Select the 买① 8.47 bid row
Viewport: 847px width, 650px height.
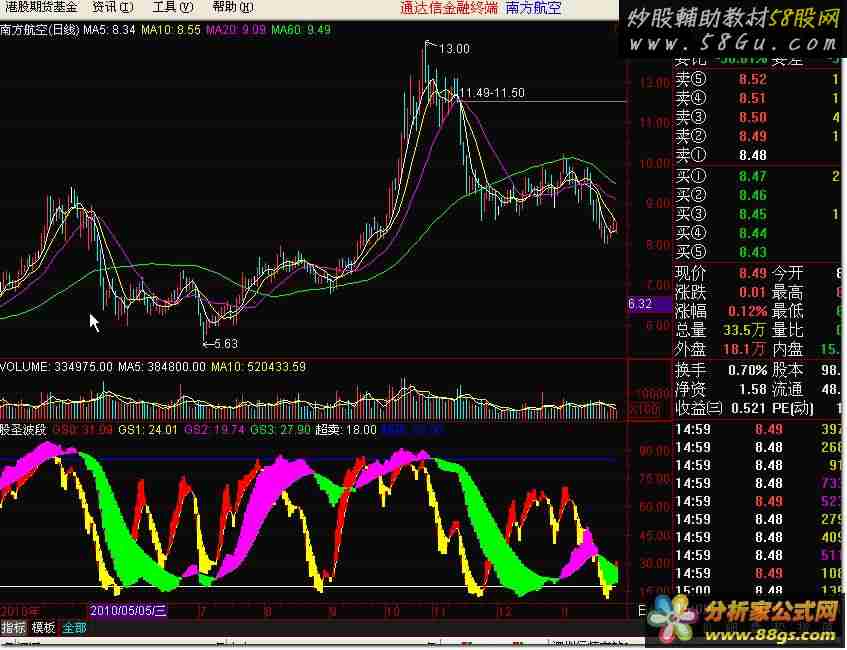pos(757,176)
